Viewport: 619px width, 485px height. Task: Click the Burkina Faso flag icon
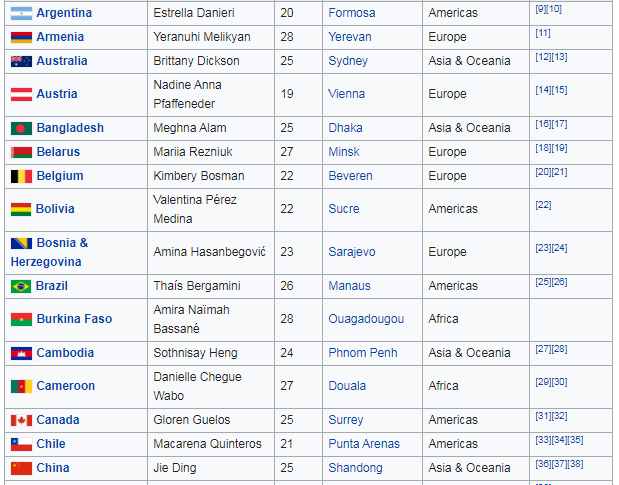pos(21,319)
